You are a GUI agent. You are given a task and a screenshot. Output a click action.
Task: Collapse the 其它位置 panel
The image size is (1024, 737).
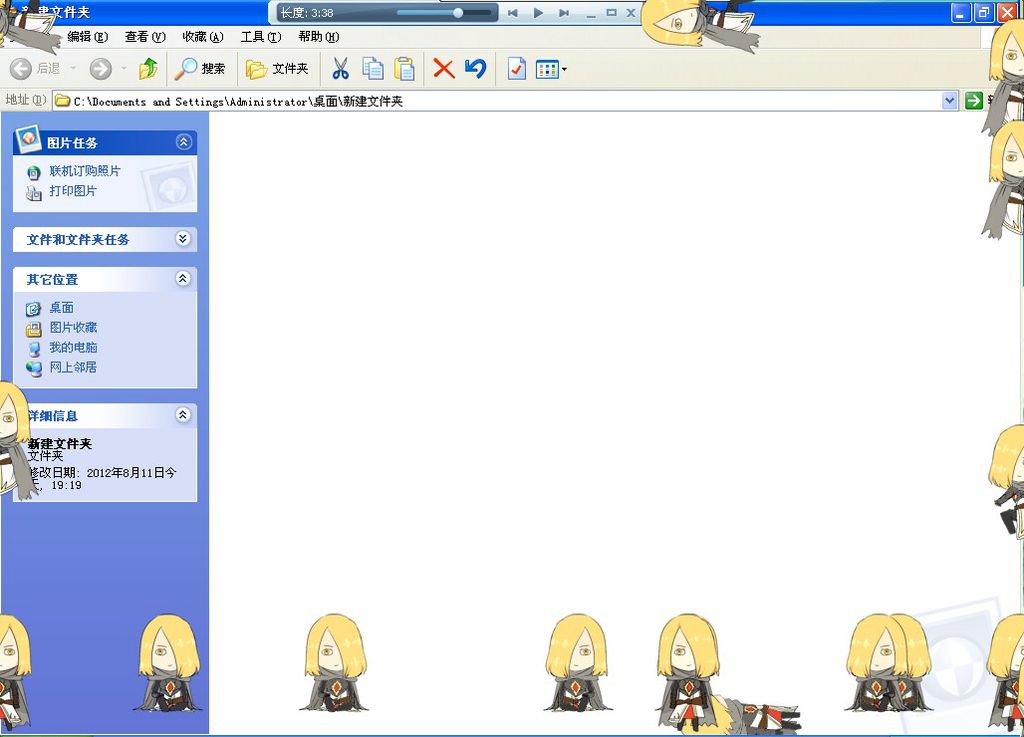[x=182, y=279]
